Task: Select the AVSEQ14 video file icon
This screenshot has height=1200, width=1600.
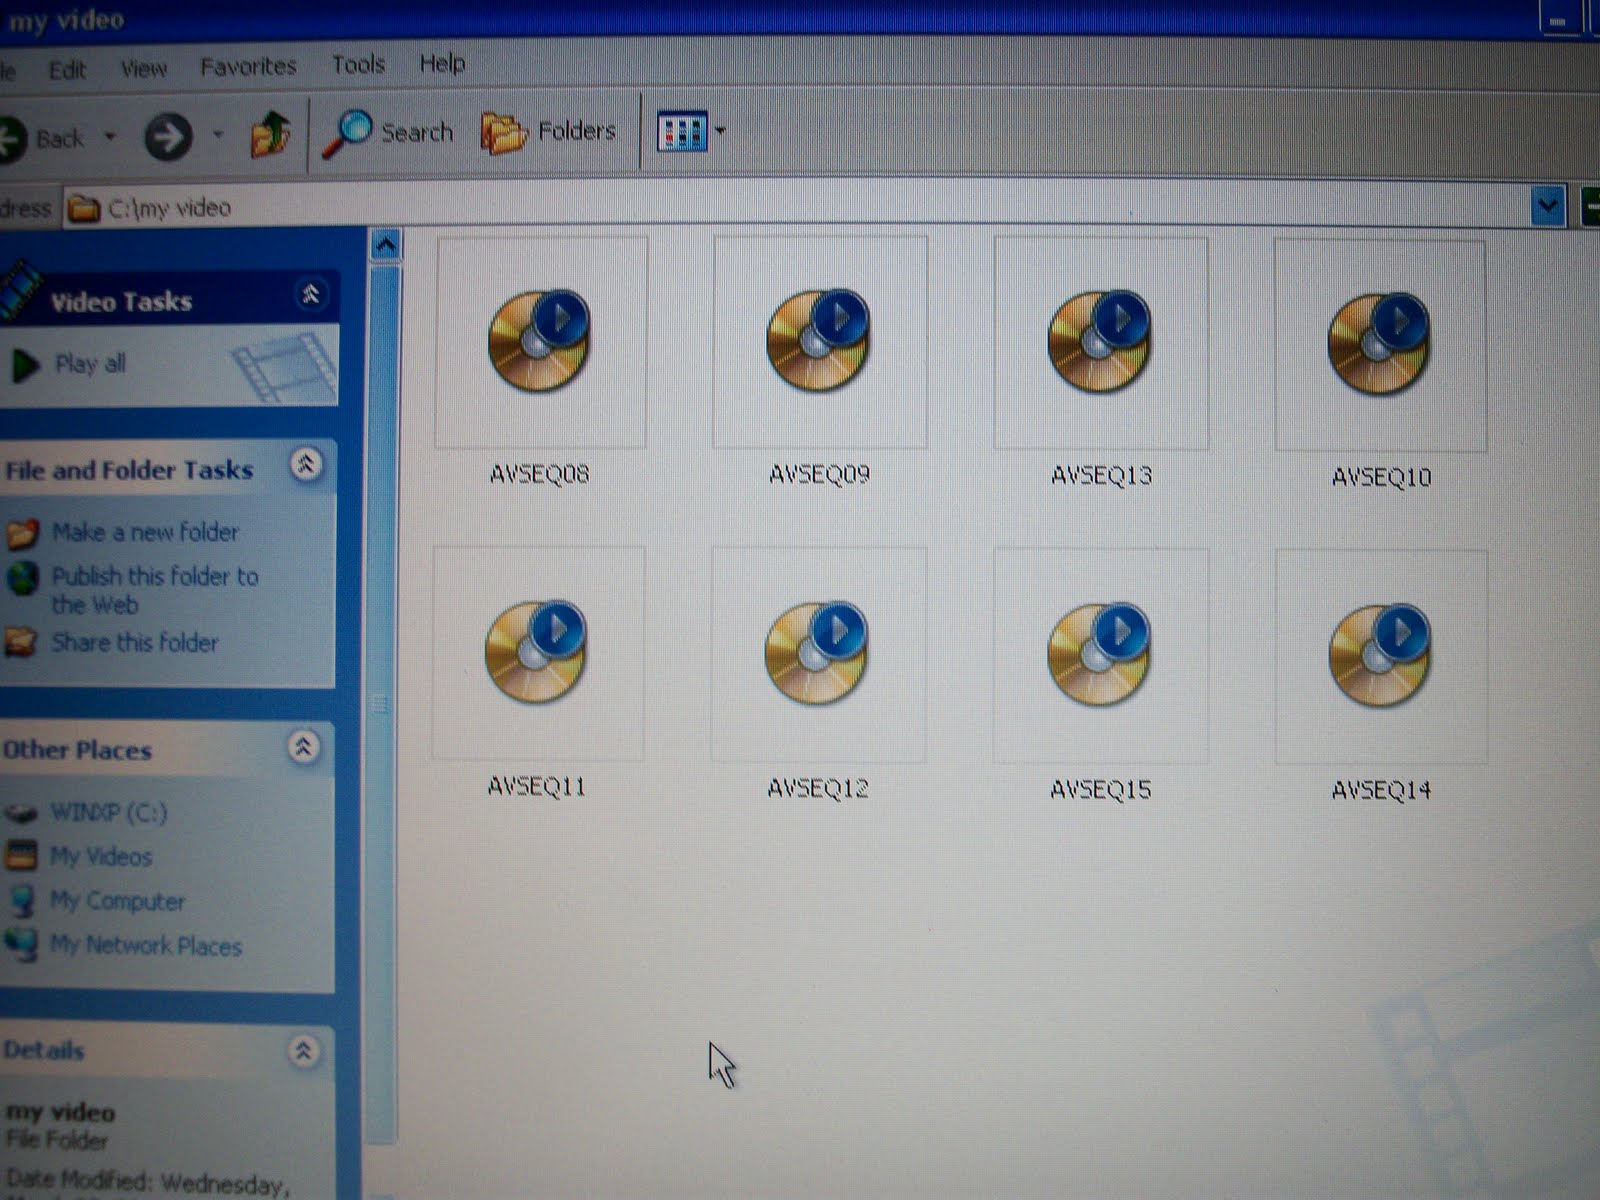Action: tap(1381, 657)
